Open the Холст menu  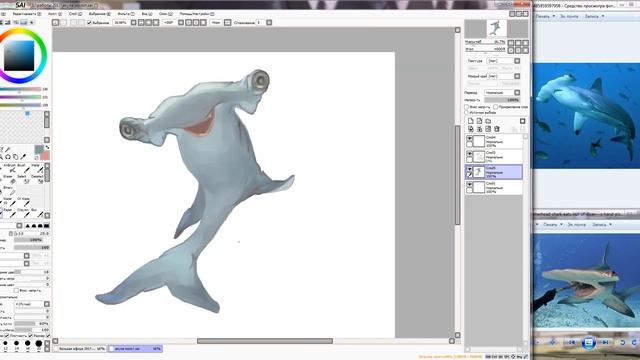55,14
